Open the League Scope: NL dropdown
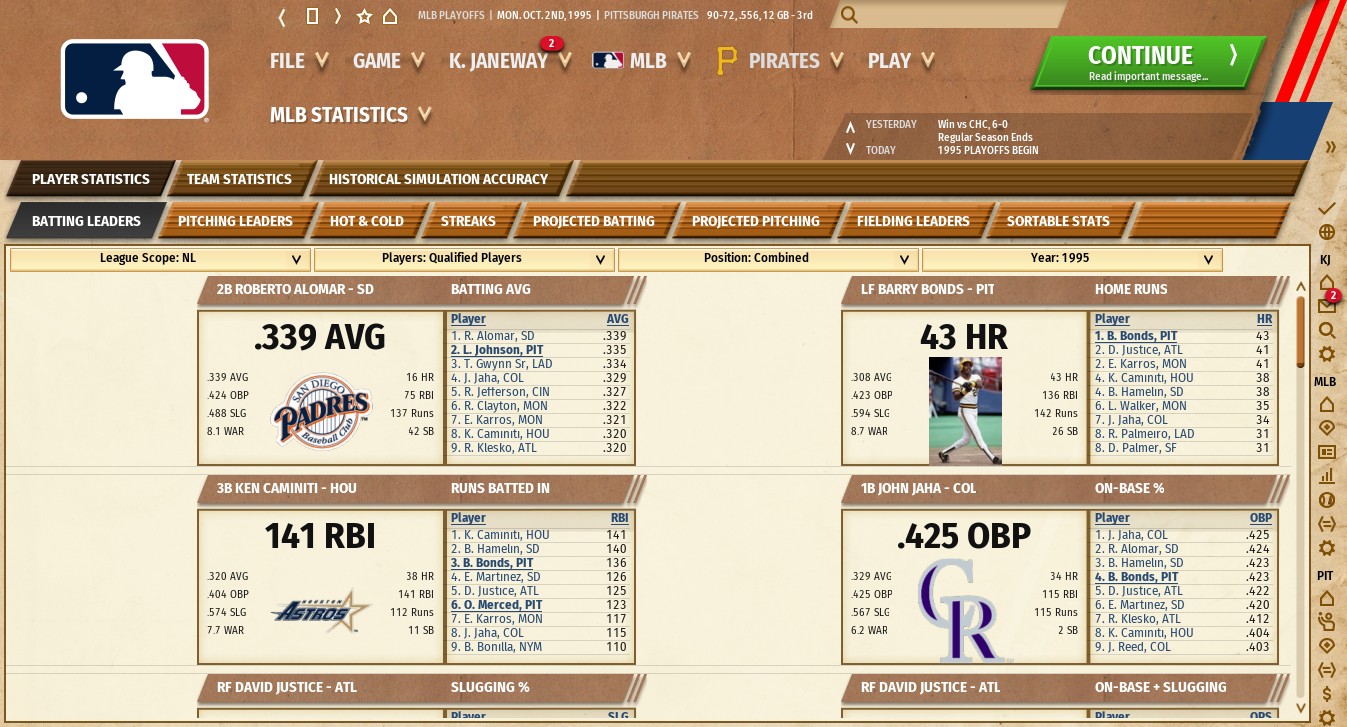 [160, 259]
